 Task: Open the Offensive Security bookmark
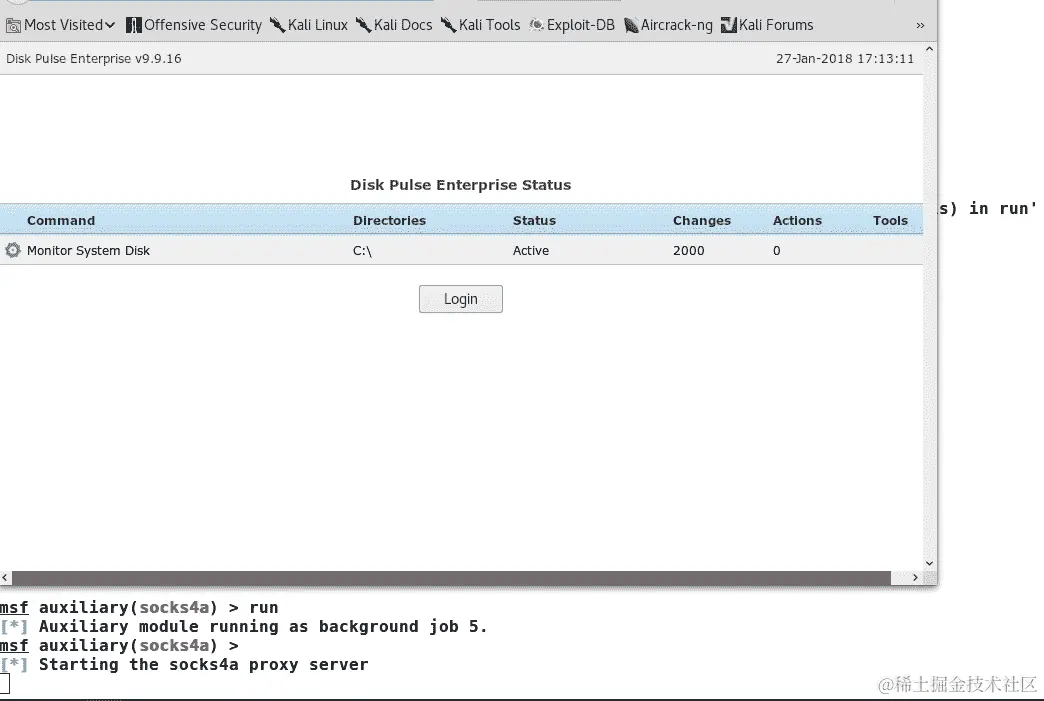[x=194, y=25]
